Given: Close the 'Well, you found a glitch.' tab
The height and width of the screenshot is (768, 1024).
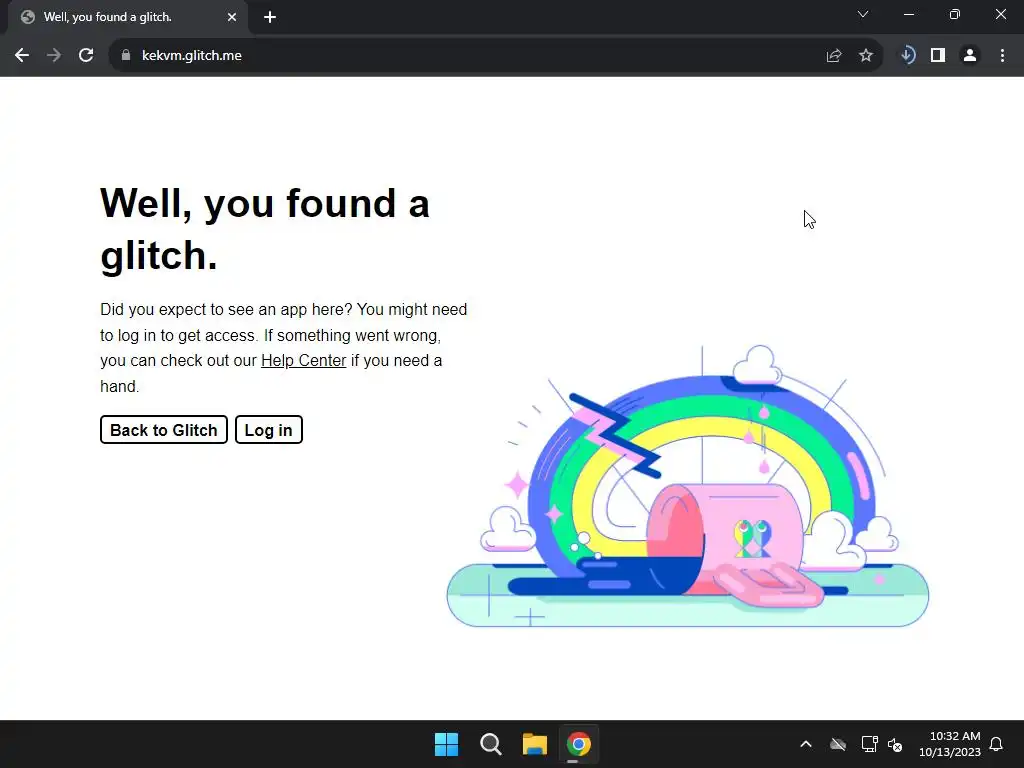Looking at the screenshot, I should (x=232, y=17).
